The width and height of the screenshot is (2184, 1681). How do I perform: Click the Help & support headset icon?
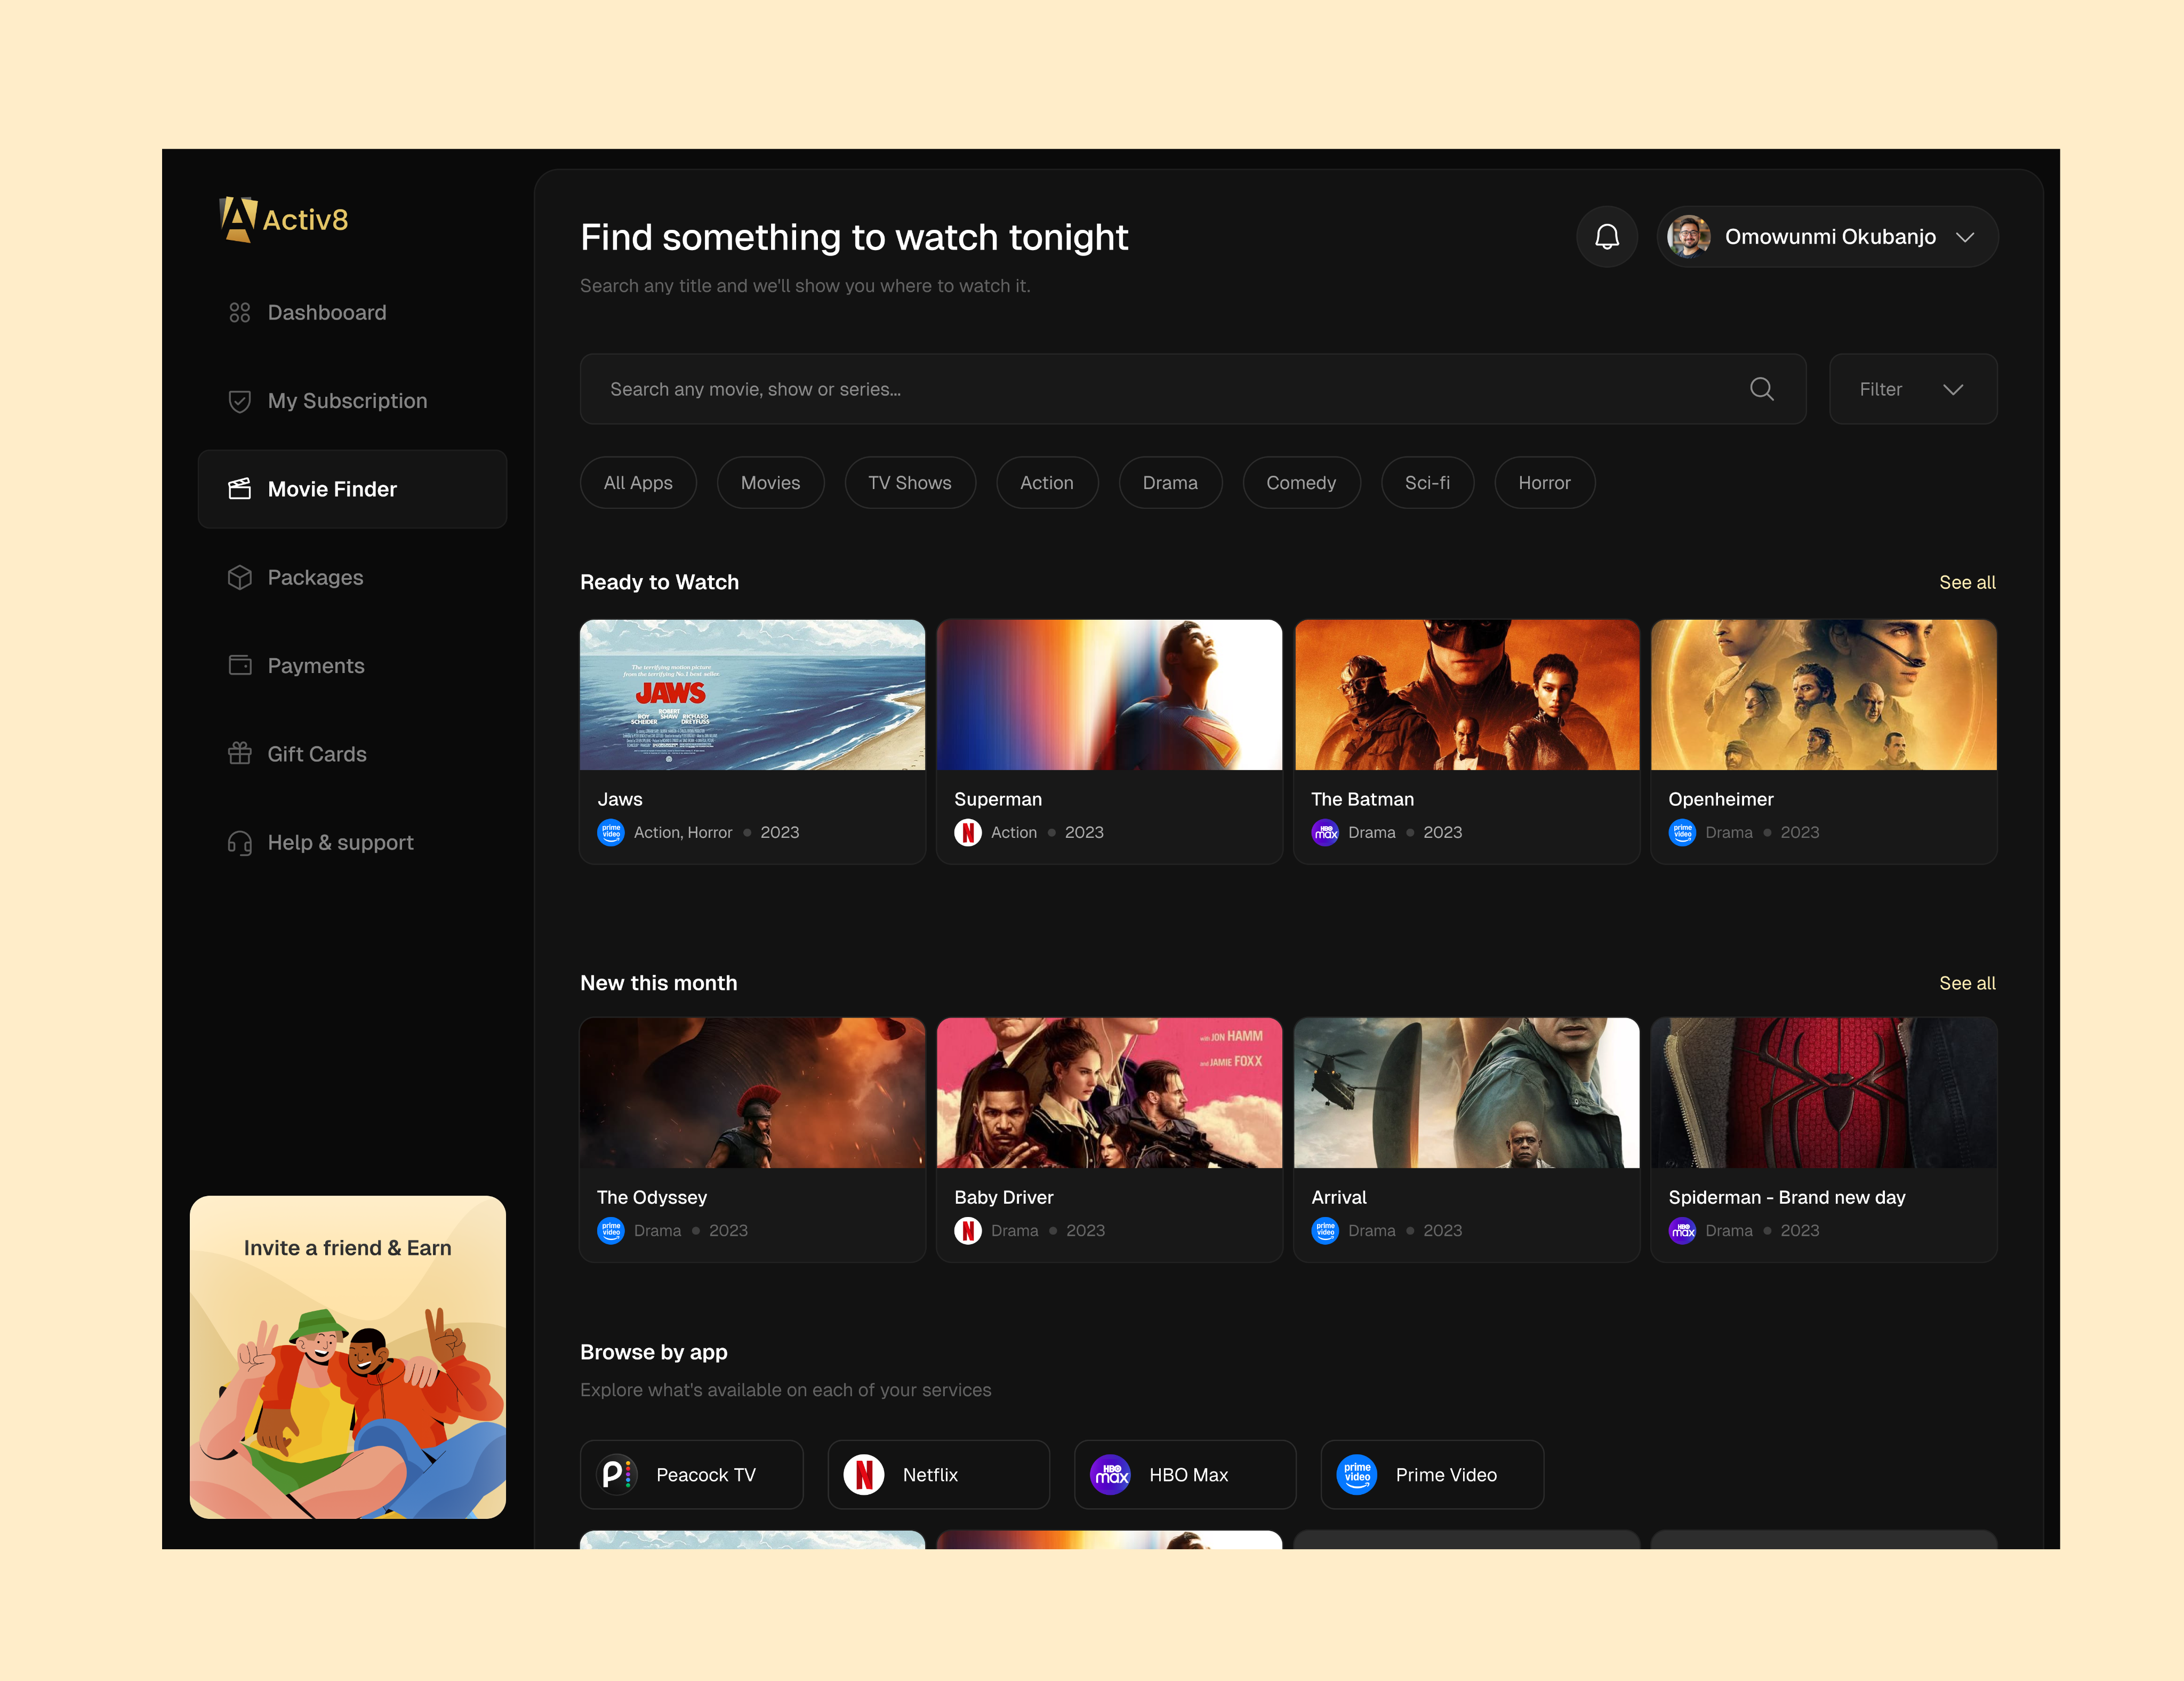[x=240, y=843]
